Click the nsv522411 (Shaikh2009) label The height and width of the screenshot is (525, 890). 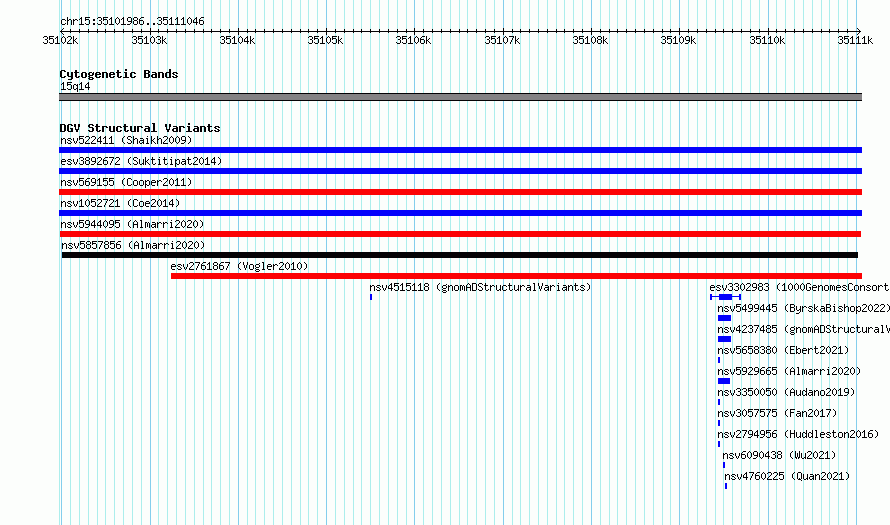click(126, 140)
